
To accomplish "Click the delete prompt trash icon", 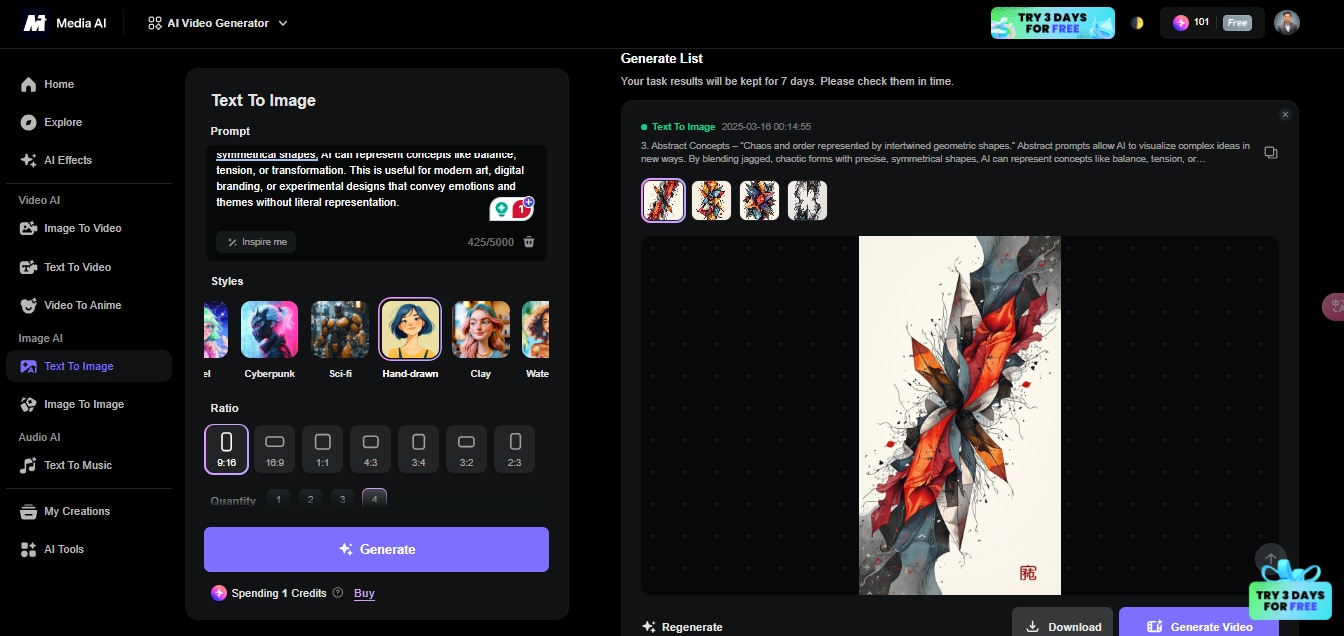I will point(529,242).
